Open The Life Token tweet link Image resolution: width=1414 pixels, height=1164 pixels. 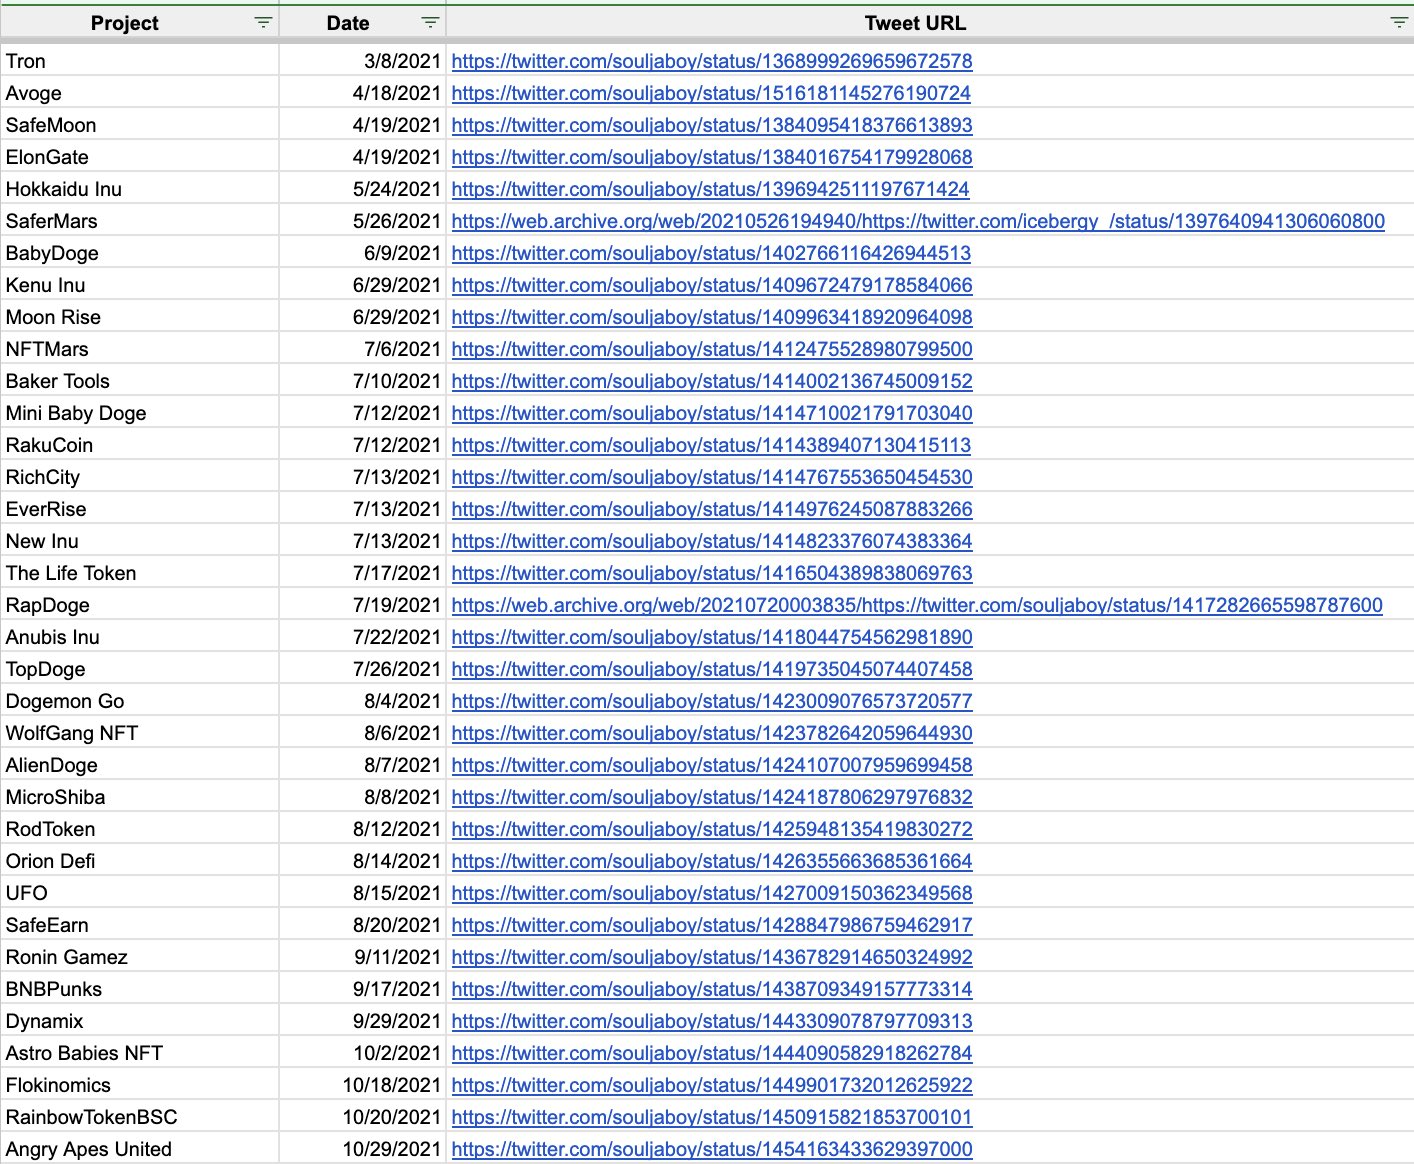pyautogui.click(x=712, y=573)
